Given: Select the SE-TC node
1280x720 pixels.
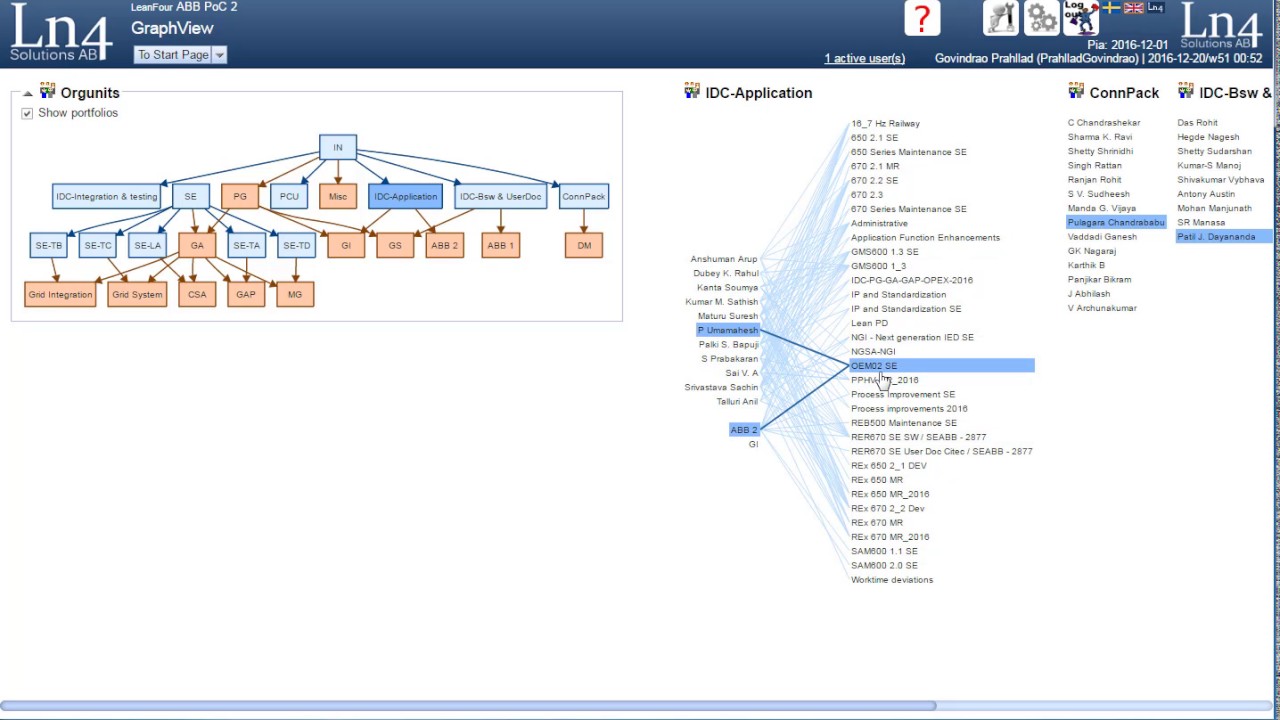Looking at the screenshot, I should point(98,245).
